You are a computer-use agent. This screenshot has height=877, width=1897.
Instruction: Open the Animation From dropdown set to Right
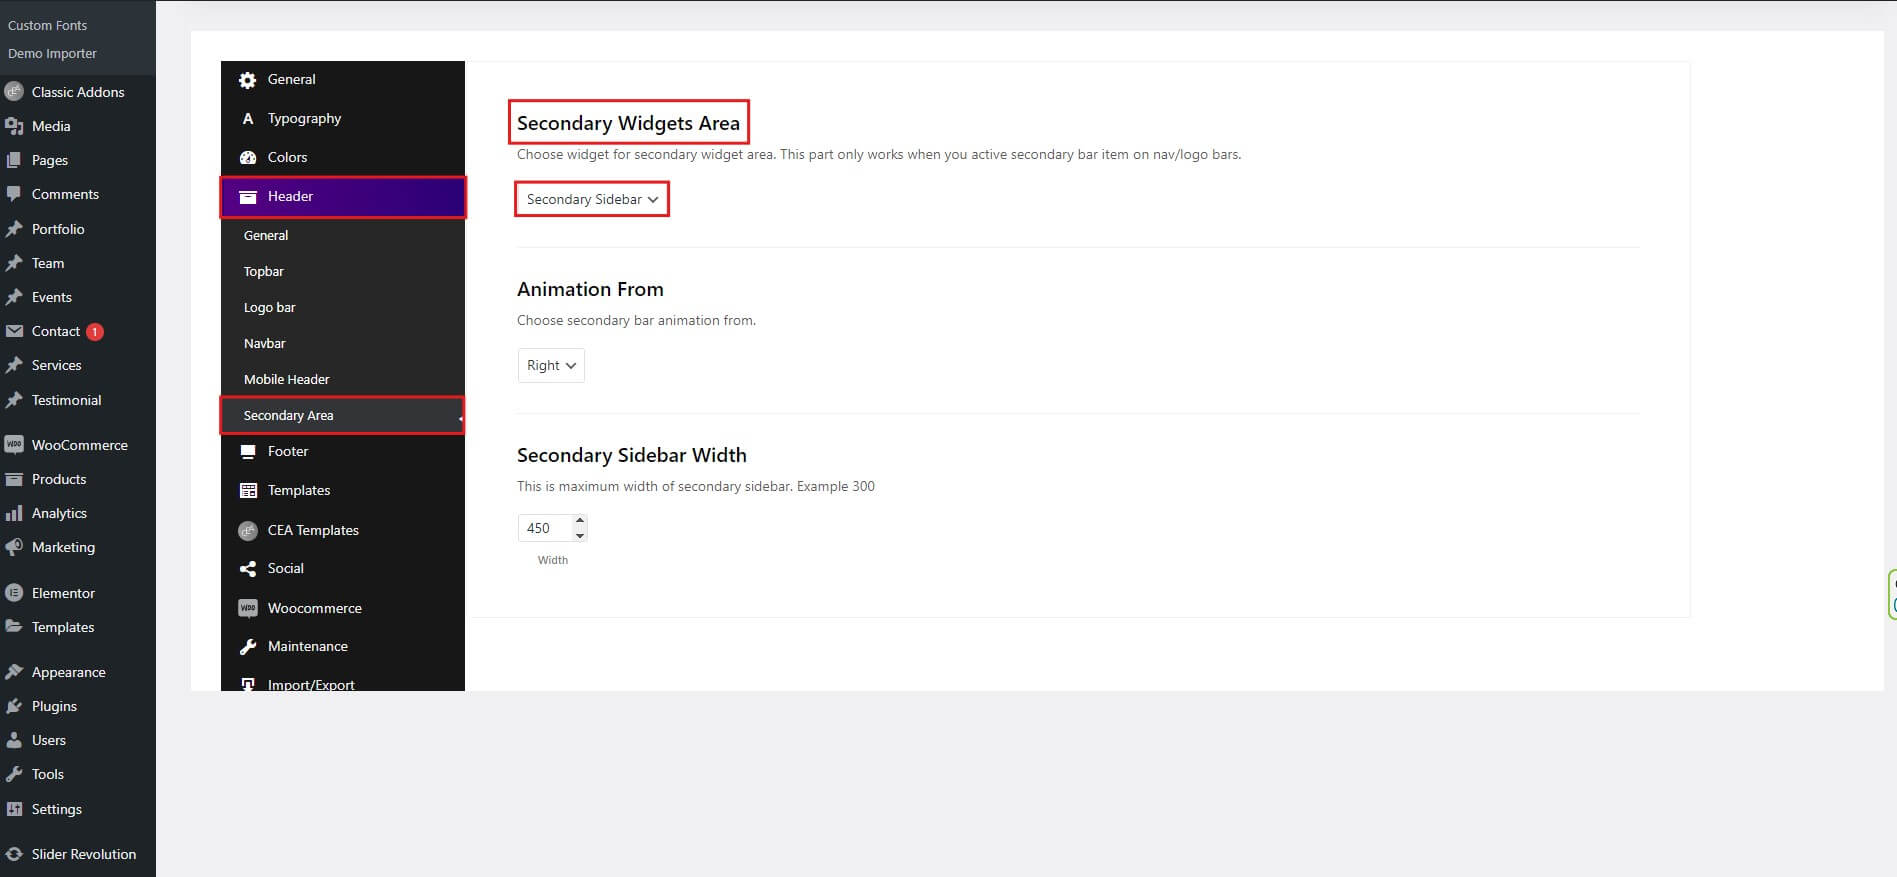(x=550, y=366)
